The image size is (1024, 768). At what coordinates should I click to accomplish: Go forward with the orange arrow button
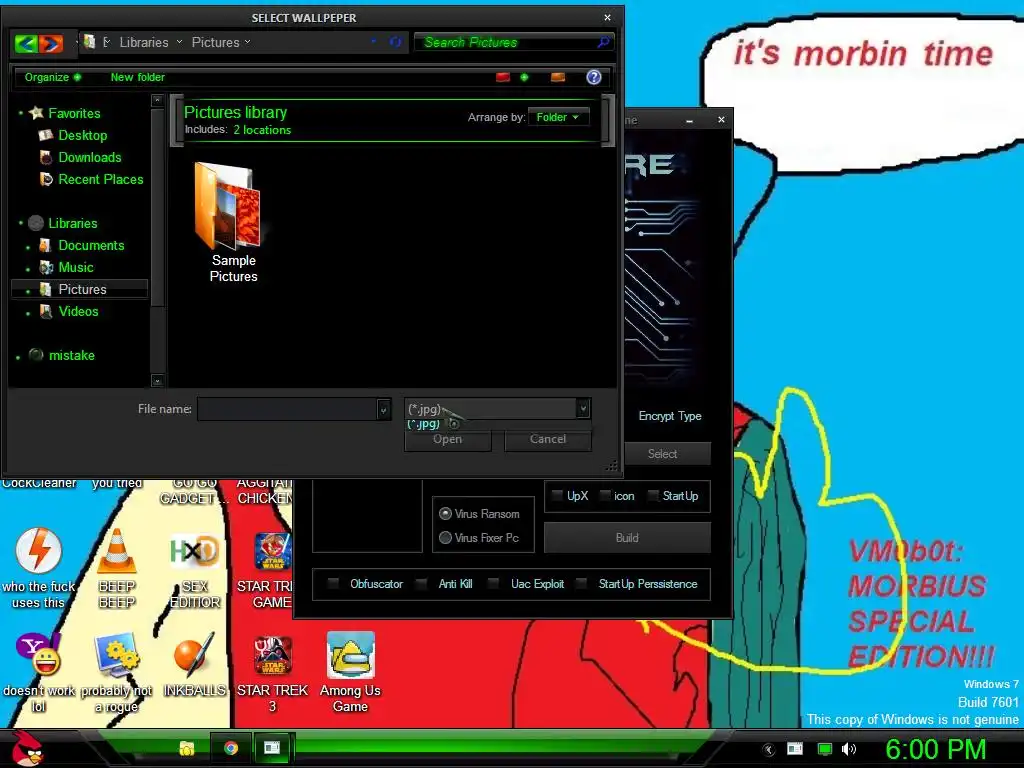click(x=50, y=43)
